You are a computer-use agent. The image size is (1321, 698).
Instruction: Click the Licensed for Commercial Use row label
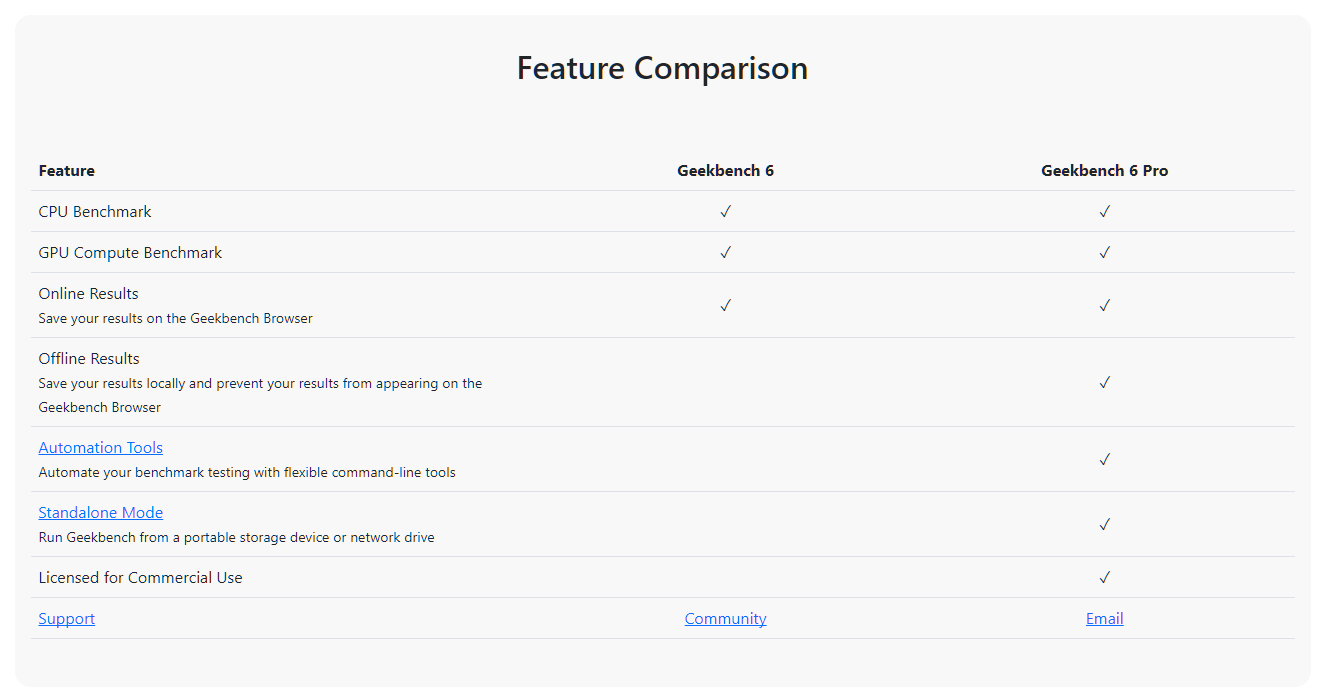[140, 578]
